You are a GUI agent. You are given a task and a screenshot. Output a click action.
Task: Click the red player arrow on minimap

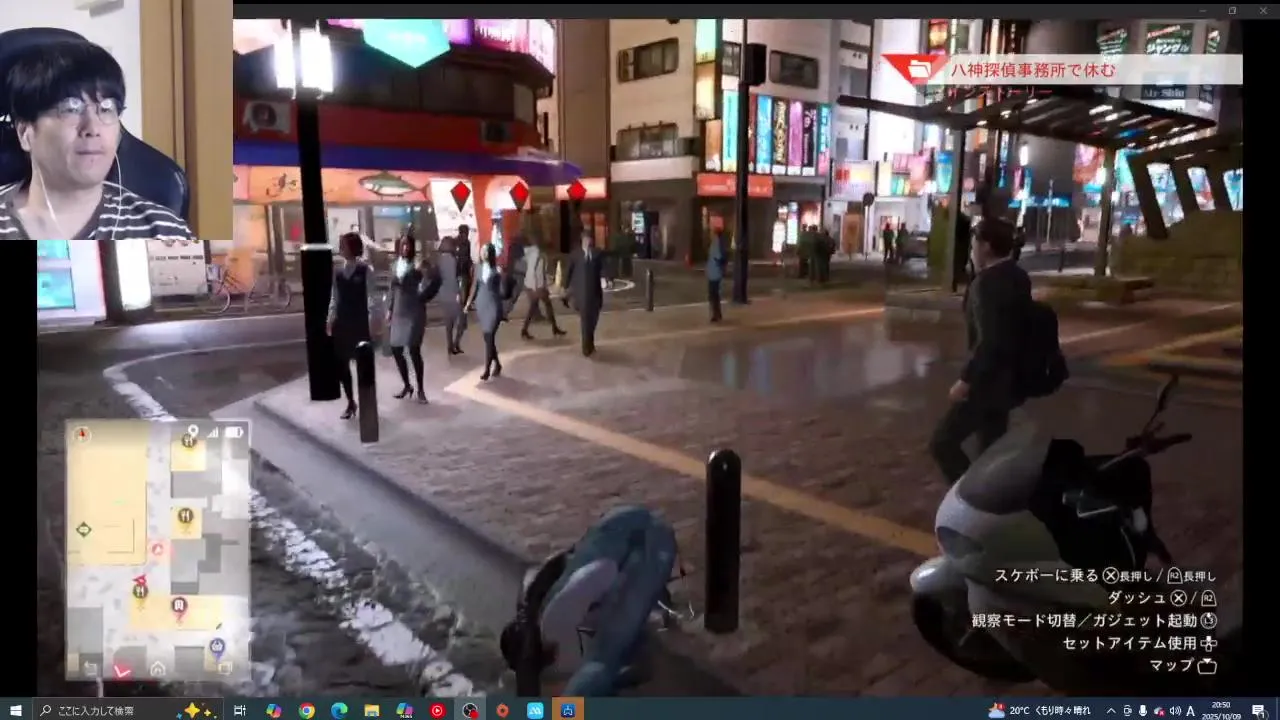pyautogui.click(x=139, y=580)
